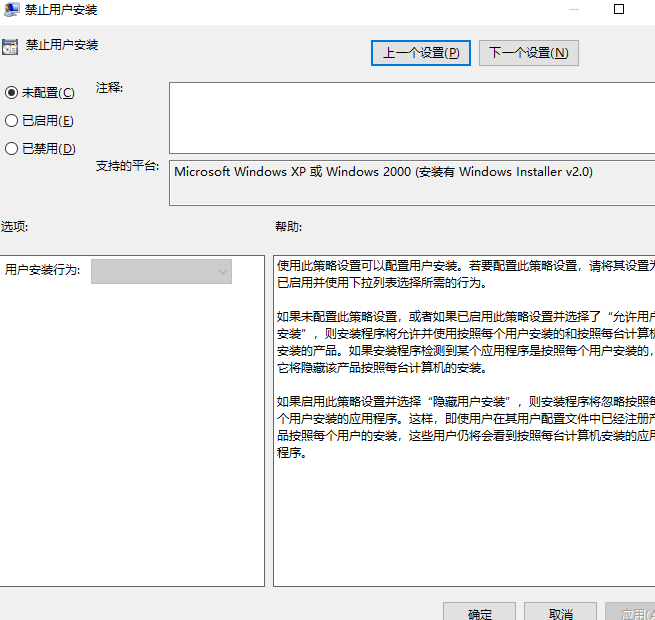Go to 上一个设置(P)
The image size is (655, 620).
(420, 53)
